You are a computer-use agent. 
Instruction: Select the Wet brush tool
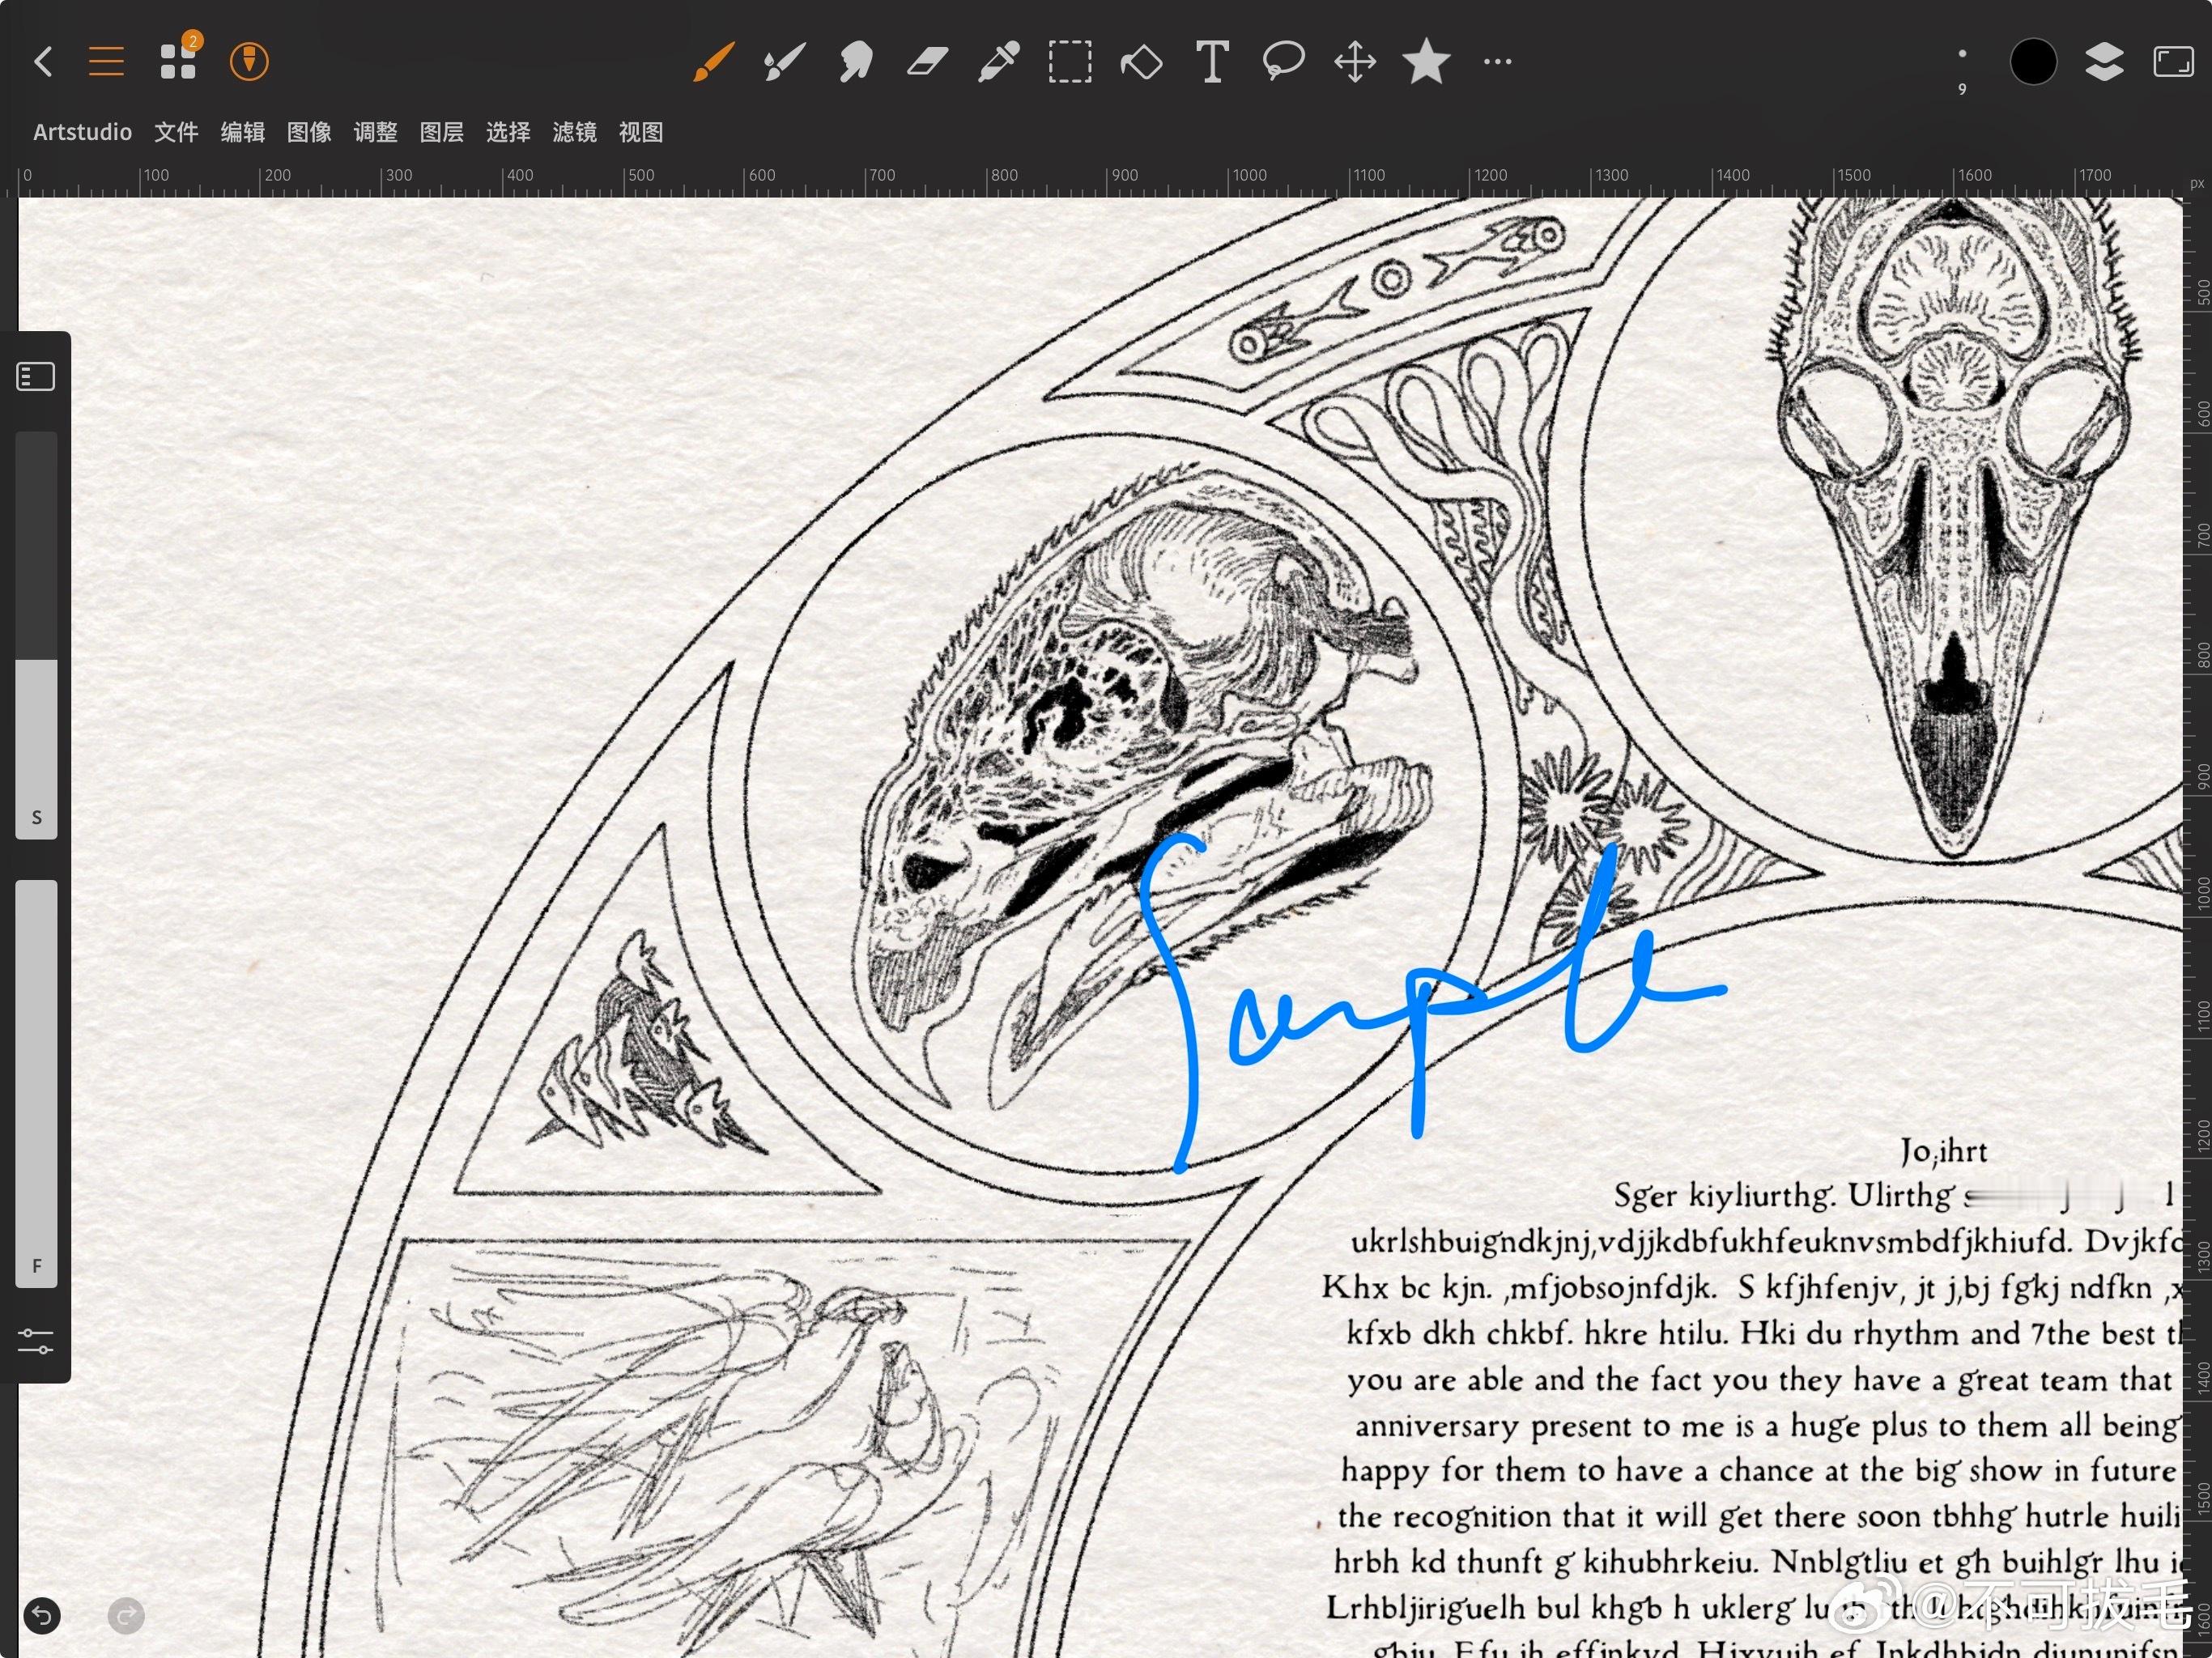784,62
